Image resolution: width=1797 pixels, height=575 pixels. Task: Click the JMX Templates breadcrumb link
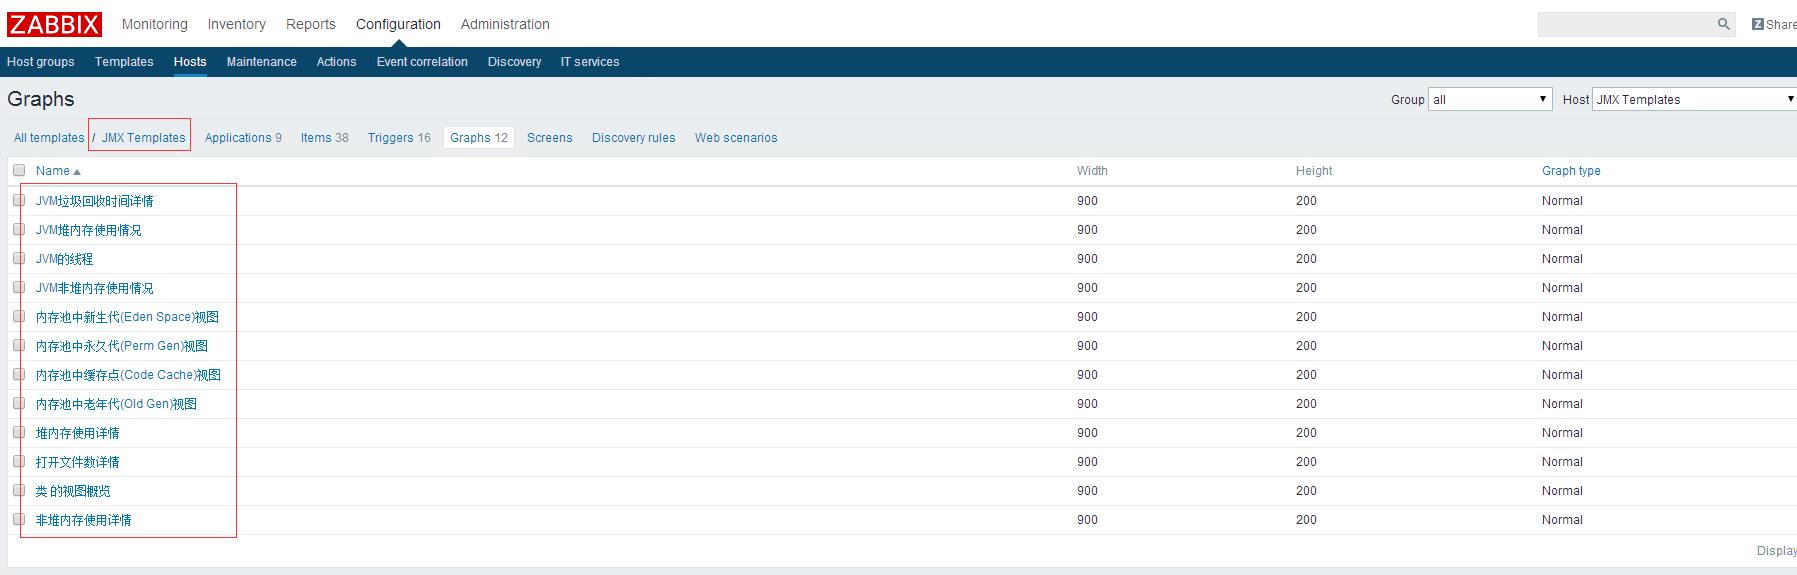(x=144, y=138)
